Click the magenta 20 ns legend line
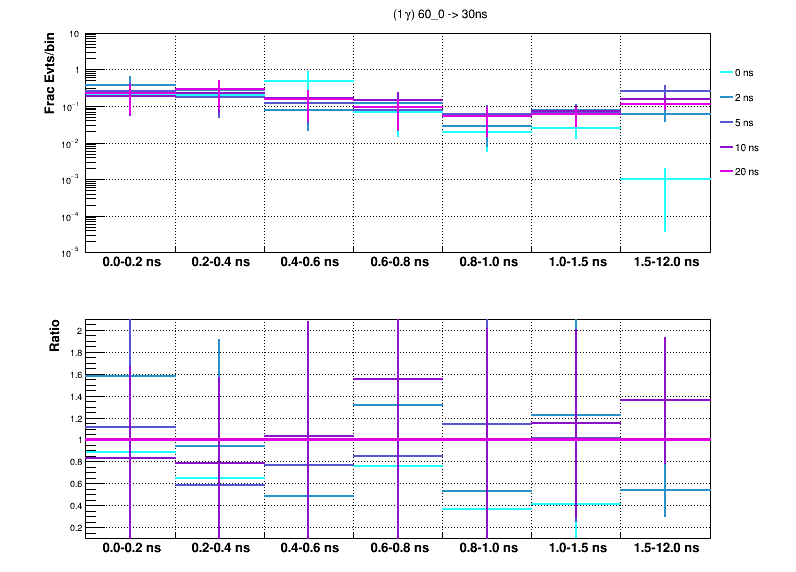 [726, 172]
